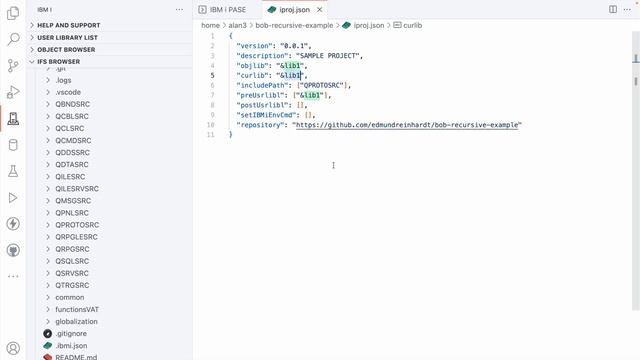640x360 pixels.
Task: Click the .ibmi.json file icon
Action: (48, 345)
